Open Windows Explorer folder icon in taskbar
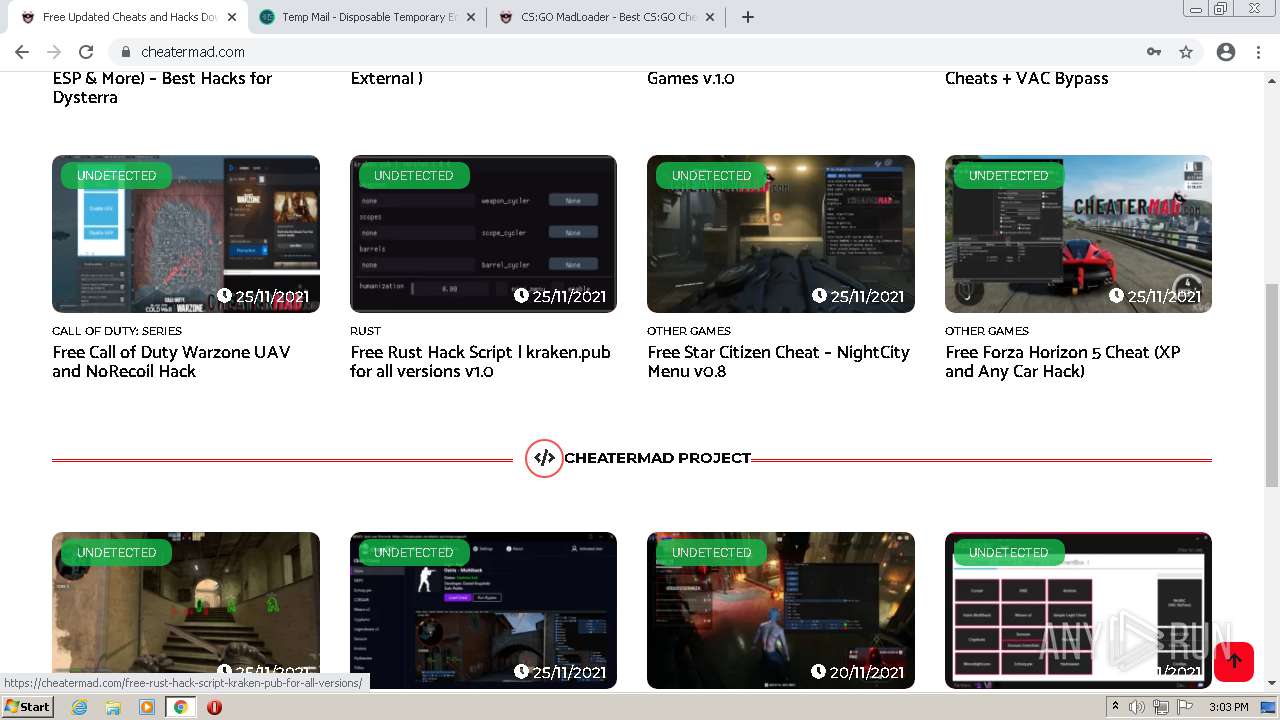Viewport: 1280px width, 720px height. 113,707
